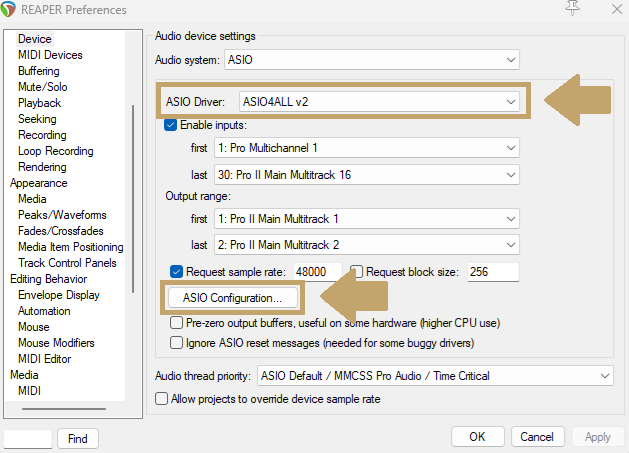
Task: Toggle Request sample rate checkbox
Action: point(176,272)
